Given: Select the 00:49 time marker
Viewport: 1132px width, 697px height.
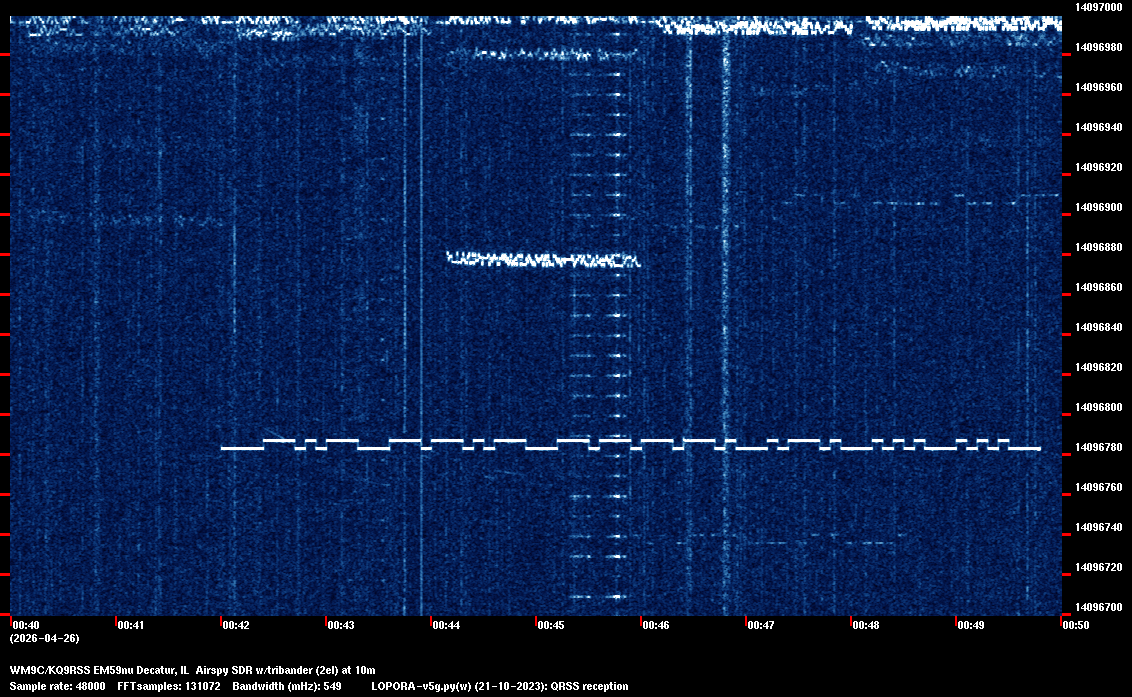Looking at the screenshot, I should pos(971,625).
